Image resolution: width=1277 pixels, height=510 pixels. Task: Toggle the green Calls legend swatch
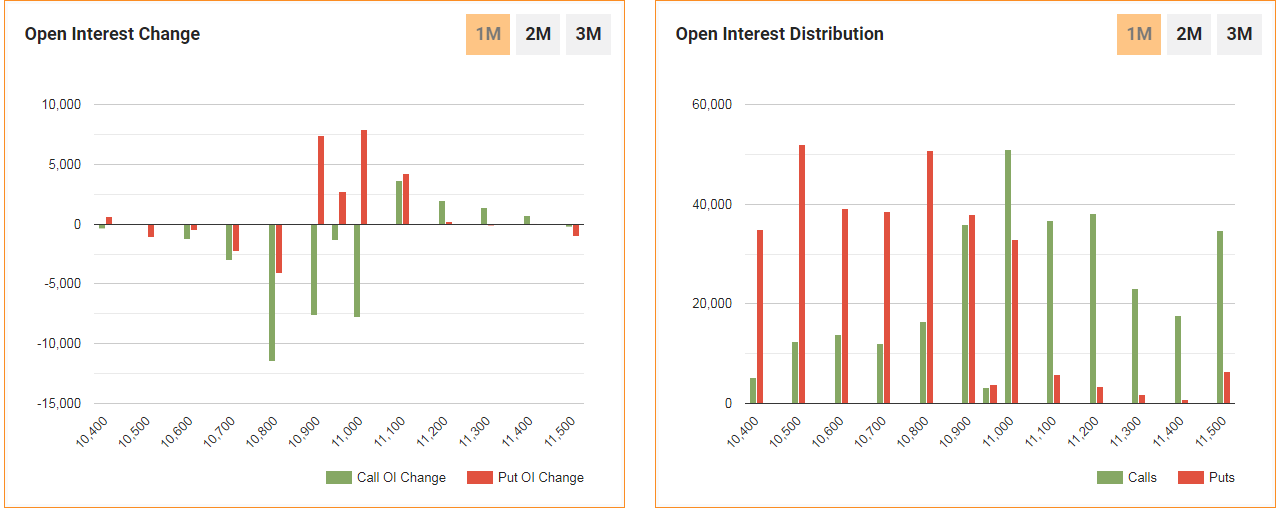point(1110,477)
